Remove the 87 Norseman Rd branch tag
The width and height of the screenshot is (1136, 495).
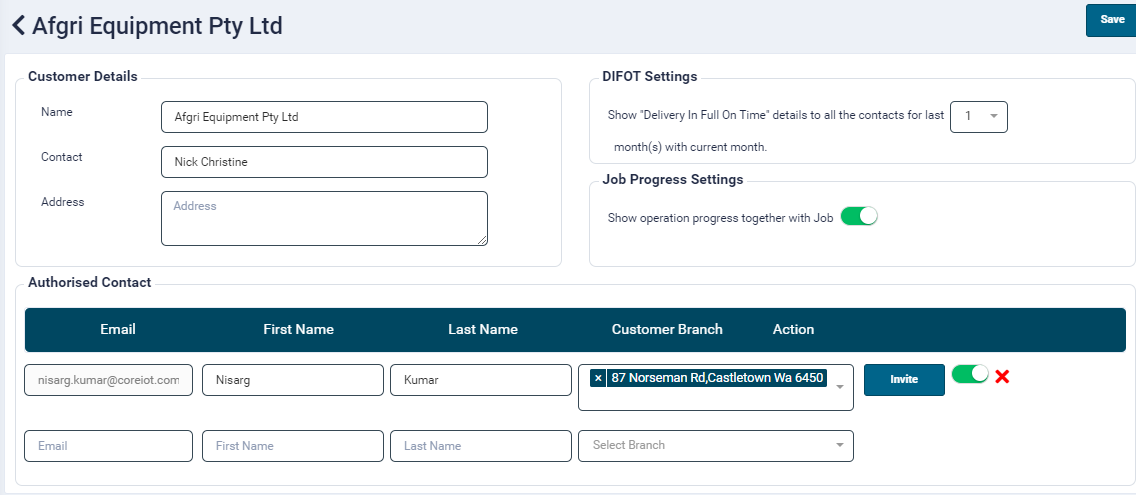598,378
